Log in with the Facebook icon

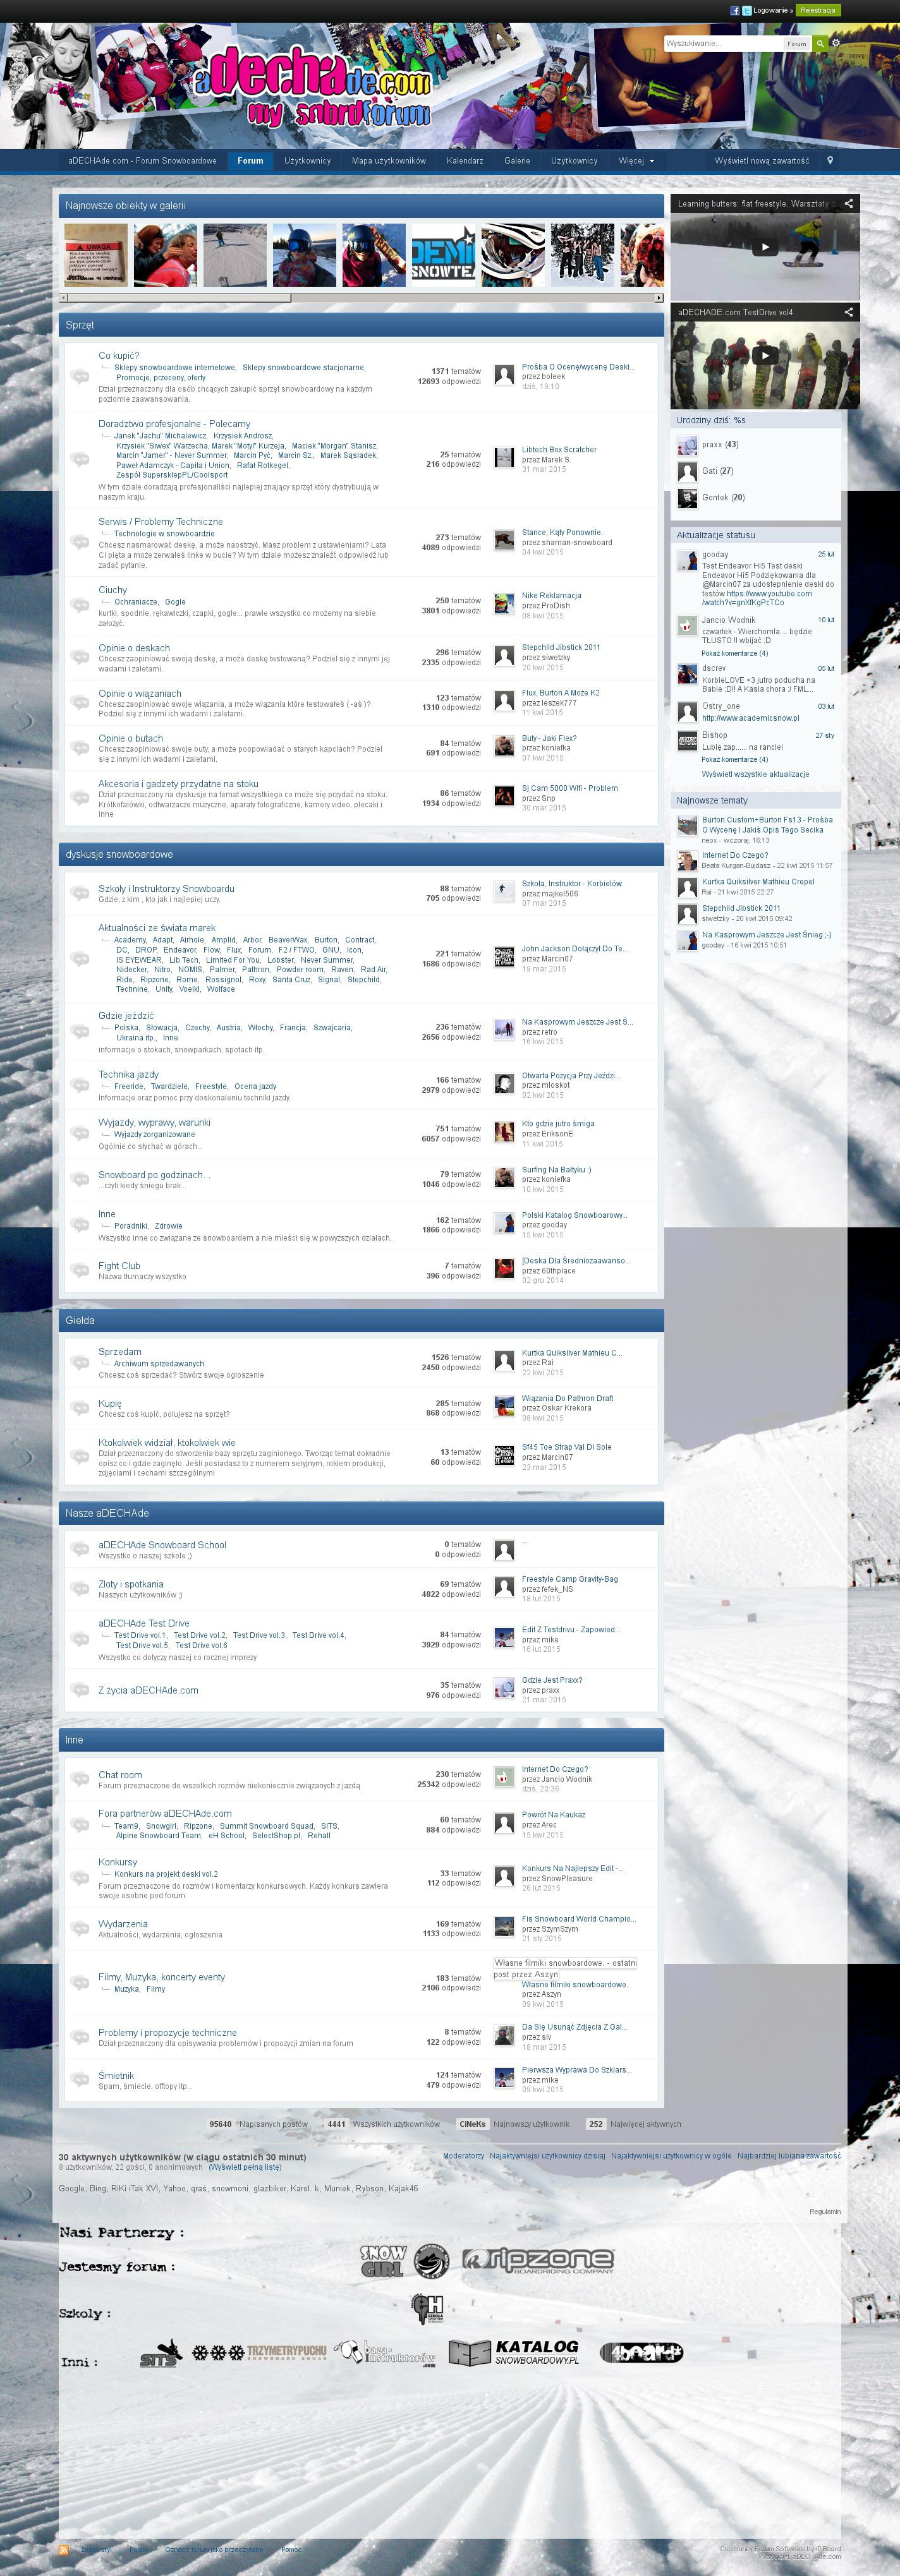tap(735, 10)
